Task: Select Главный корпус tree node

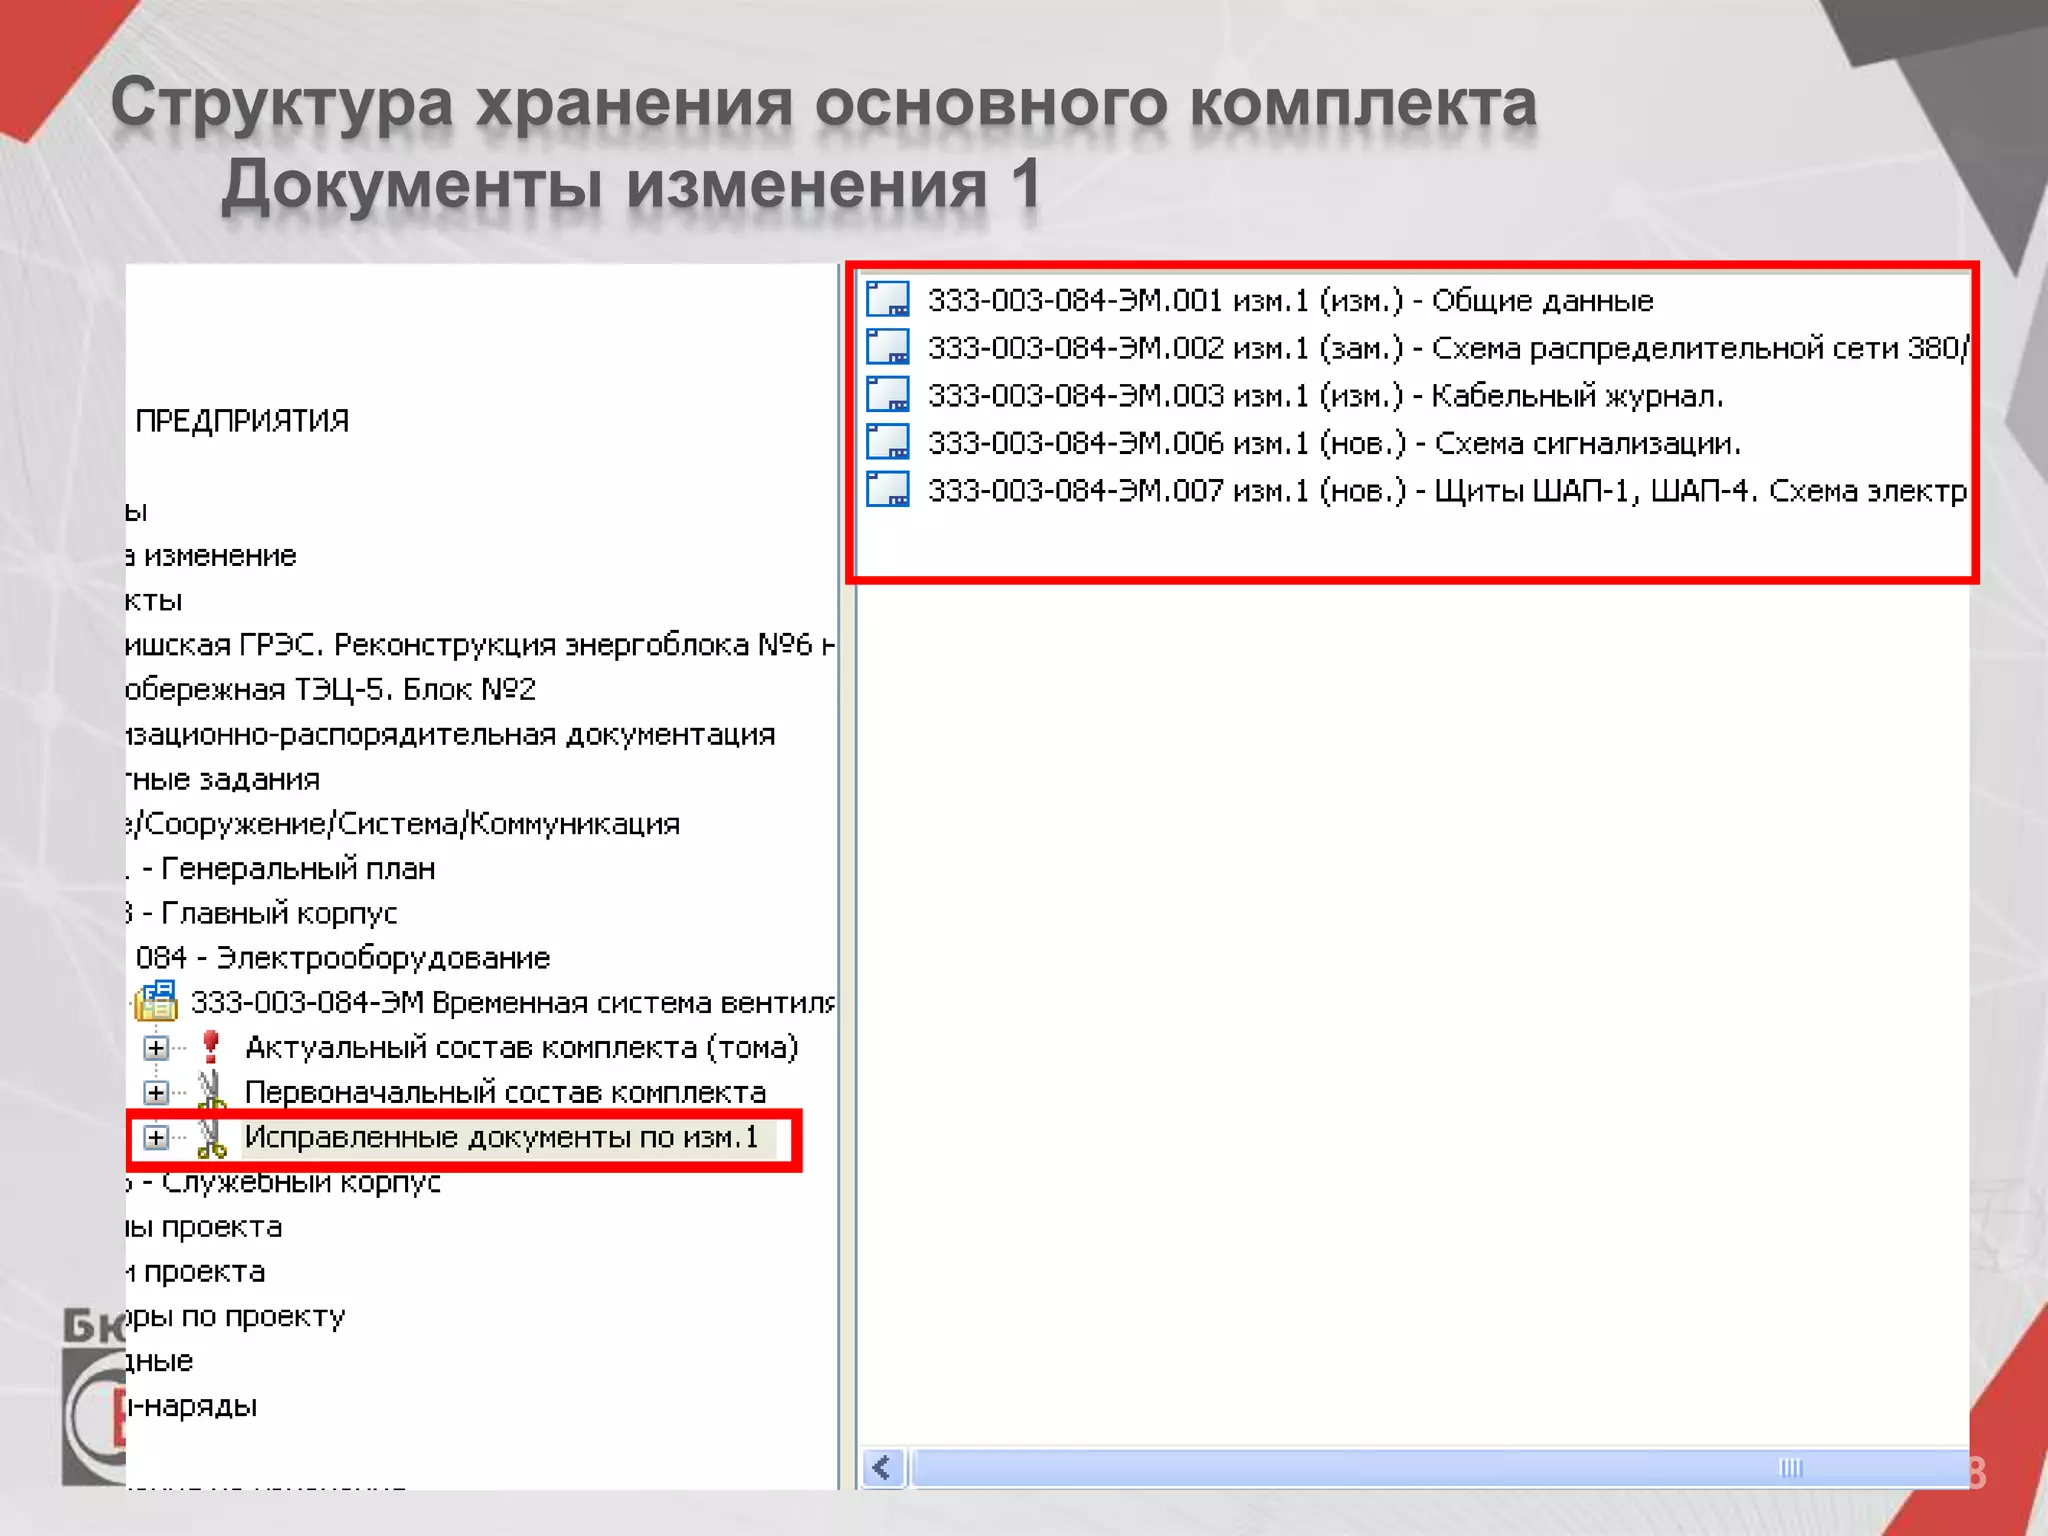Action: (x=262, y=913)
